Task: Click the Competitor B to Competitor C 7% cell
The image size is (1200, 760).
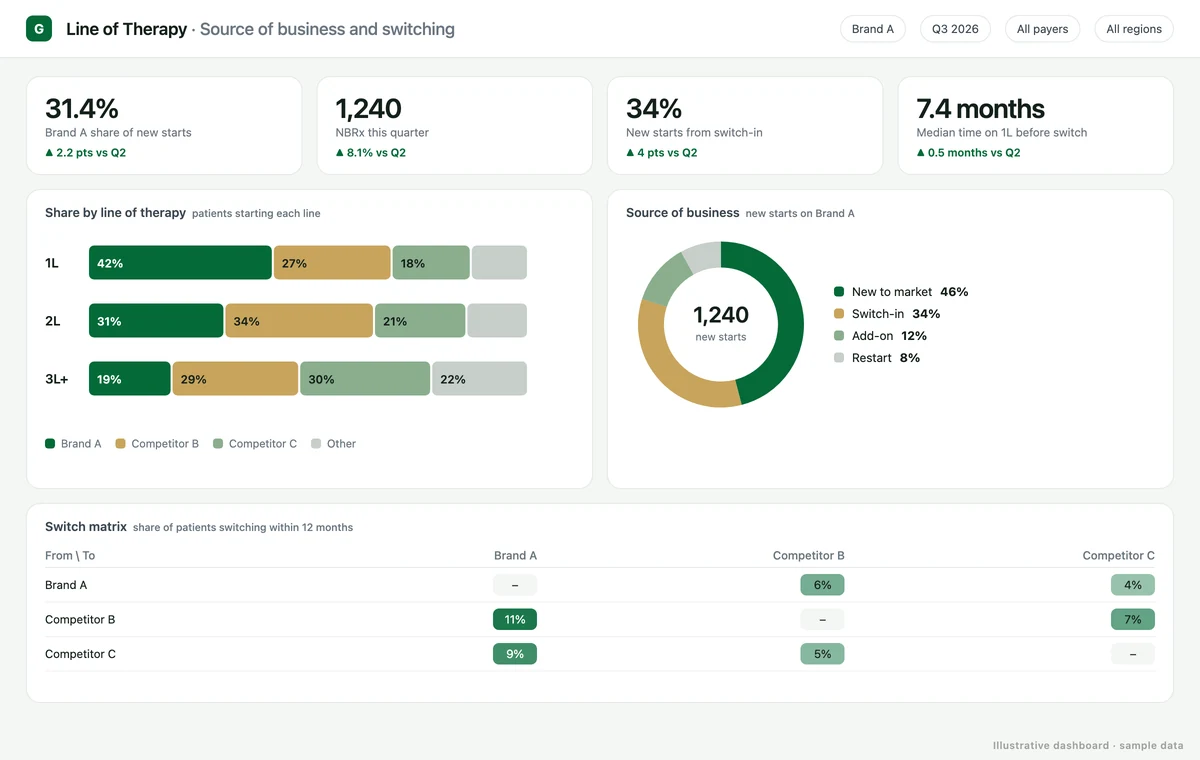Action: [x=1133, y=620]
